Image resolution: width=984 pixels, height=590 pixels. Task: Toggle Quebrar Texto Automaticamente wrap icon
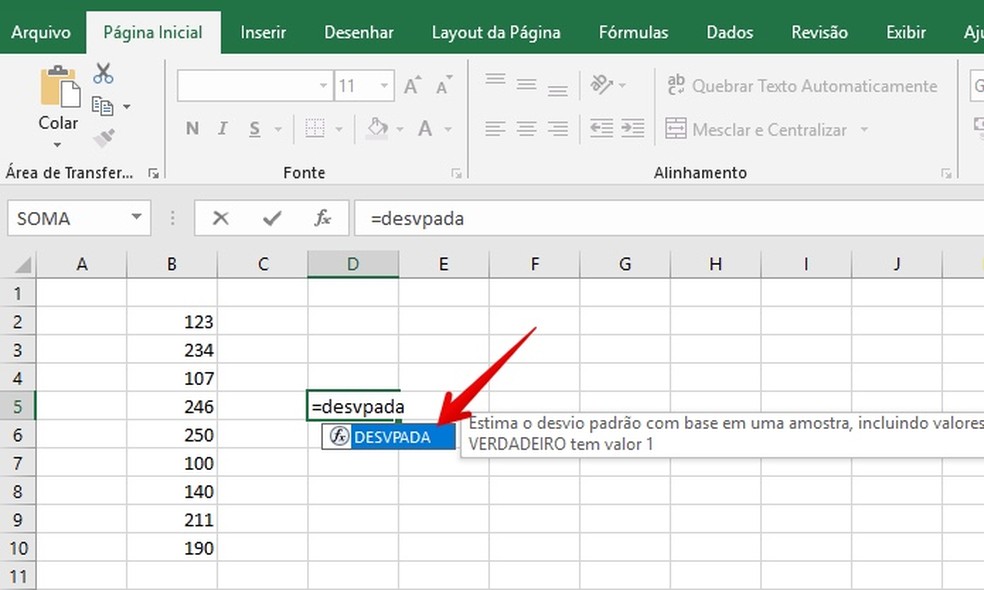tap(675, 86)
